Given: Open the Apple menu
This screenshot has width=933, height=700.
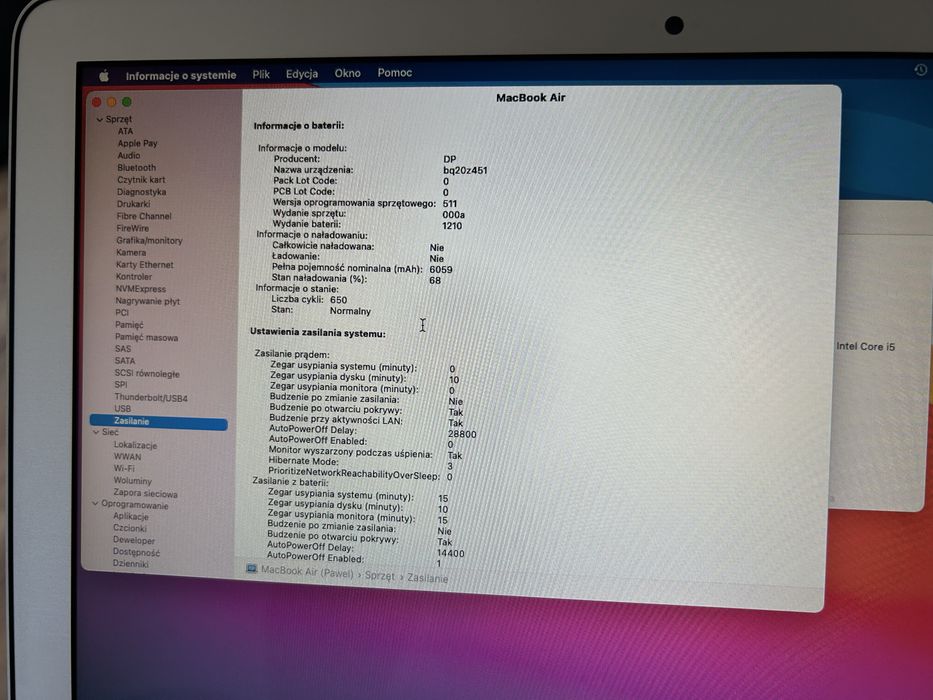Looking at the screenshot, I should point(104,76).
